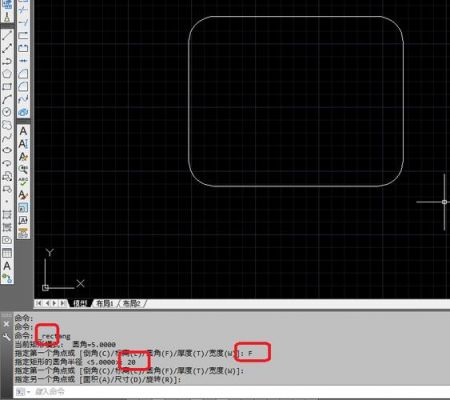Select the Extend tool in modify toolbar
This screenshot has width=450, height=400.
(x=23, y=23)
